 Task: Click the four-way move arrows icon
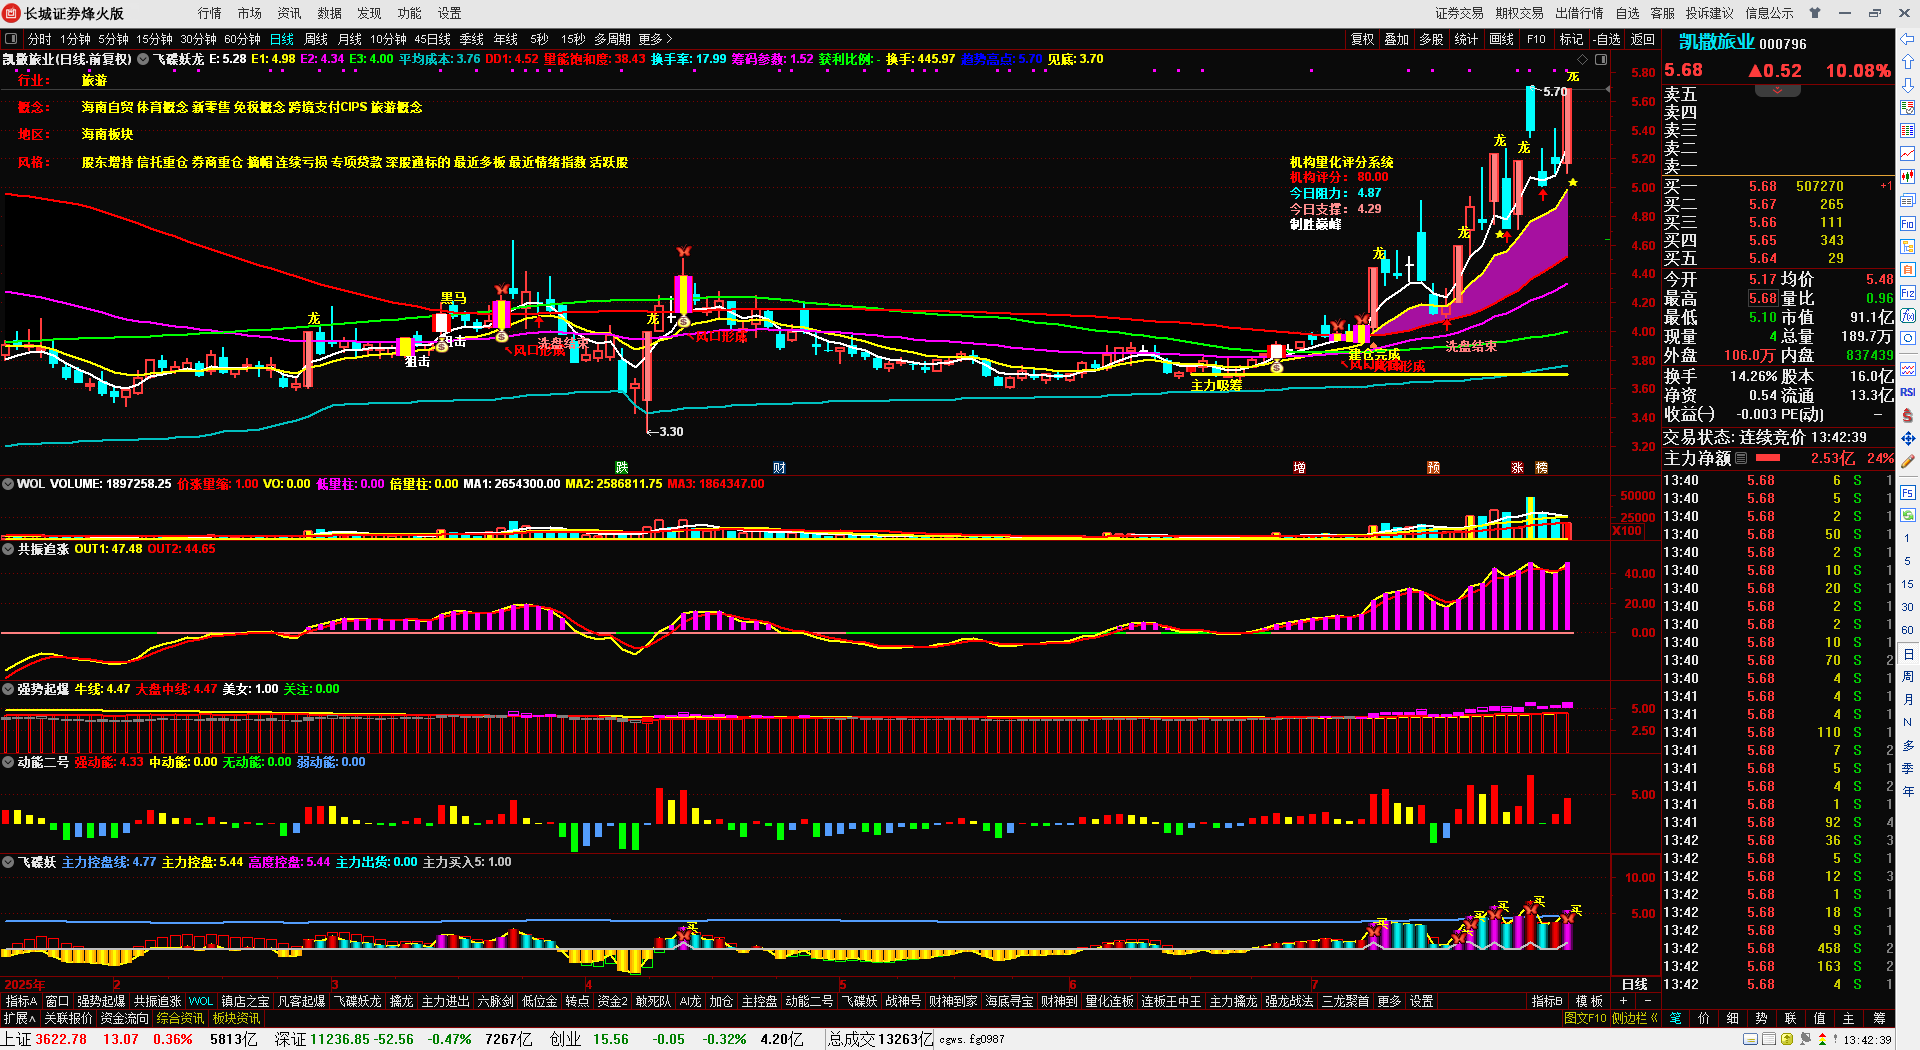point(1908,438)
